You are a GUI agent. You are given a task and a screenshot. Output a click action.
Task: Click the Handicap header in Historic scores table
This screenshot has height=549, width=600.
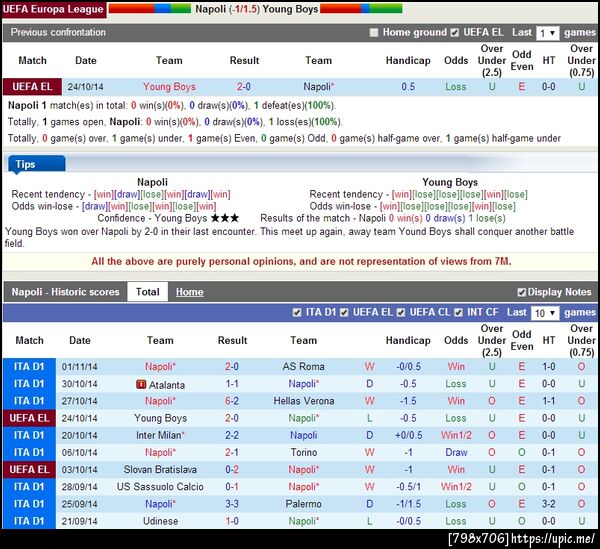point(408,340)
